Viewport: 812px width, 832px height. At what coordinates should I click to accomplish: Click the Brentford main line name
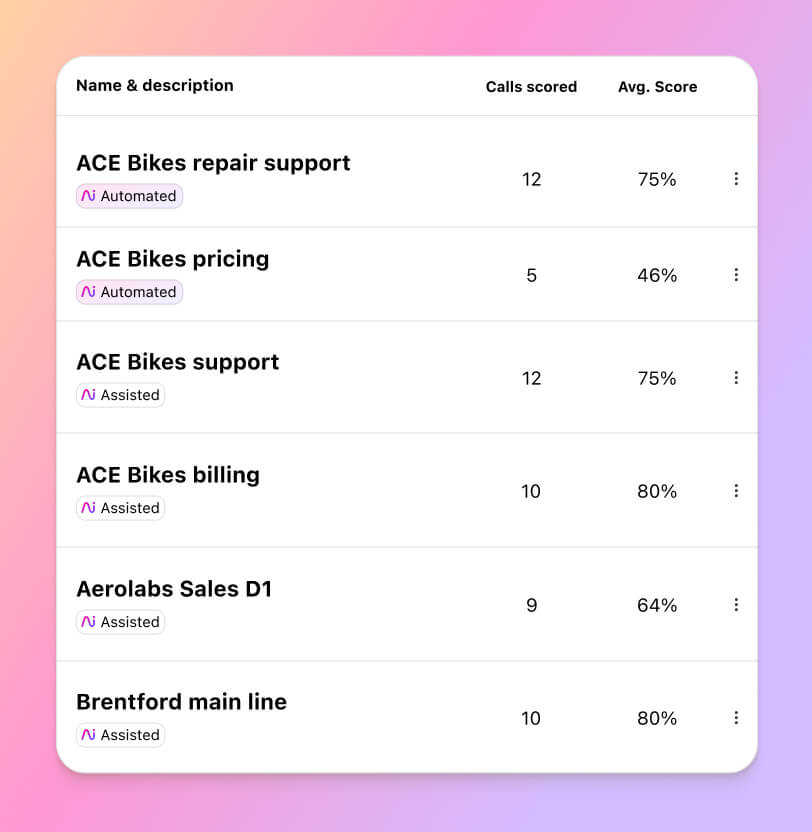(181, 701)
